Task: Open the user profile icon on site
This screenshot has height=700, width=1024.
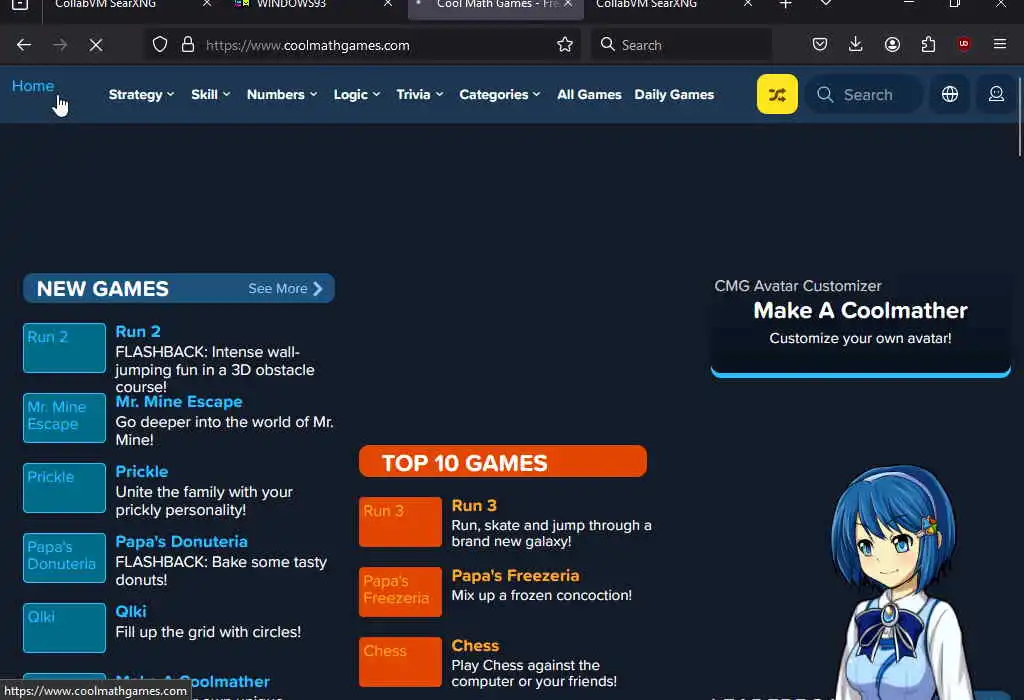Action: tap(997, 94)
